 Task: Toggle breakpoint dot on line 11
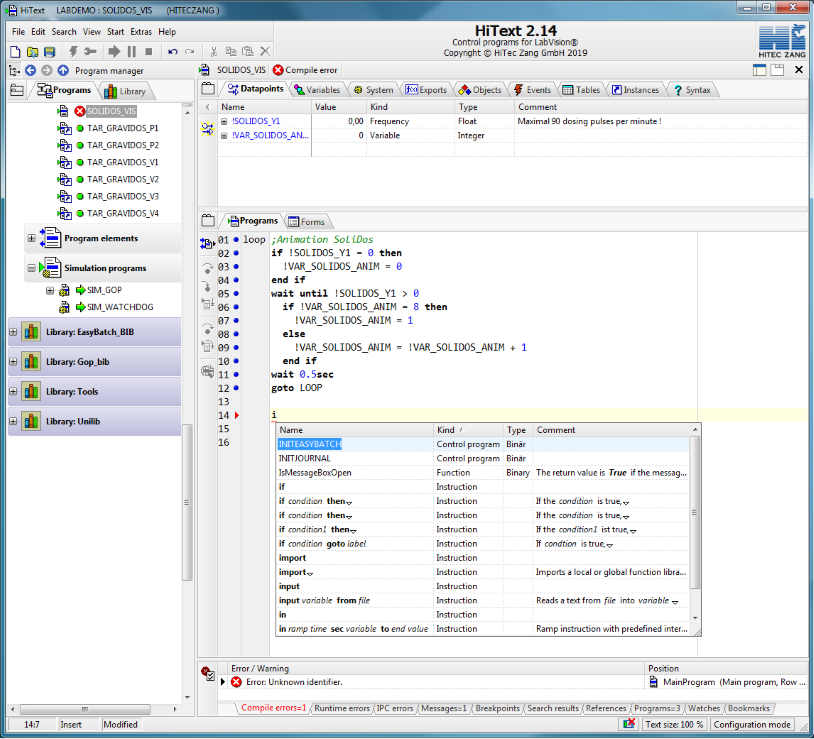coord(236,374)
